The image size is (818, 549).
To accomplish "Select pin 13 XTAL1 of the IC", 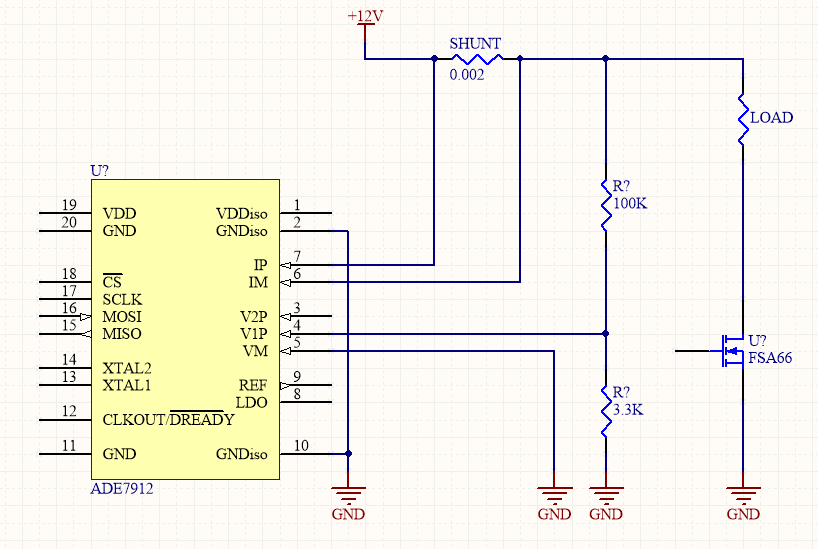I will pyautogui.click(x=65, y=385).
